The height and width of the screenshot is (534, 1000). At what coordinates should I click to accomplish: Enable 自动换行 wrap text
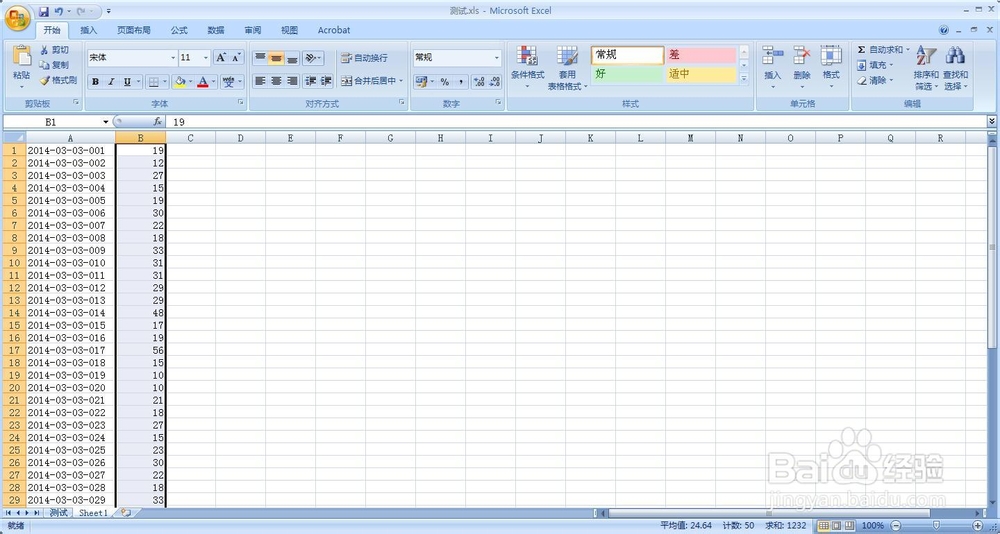coord(364,58)
